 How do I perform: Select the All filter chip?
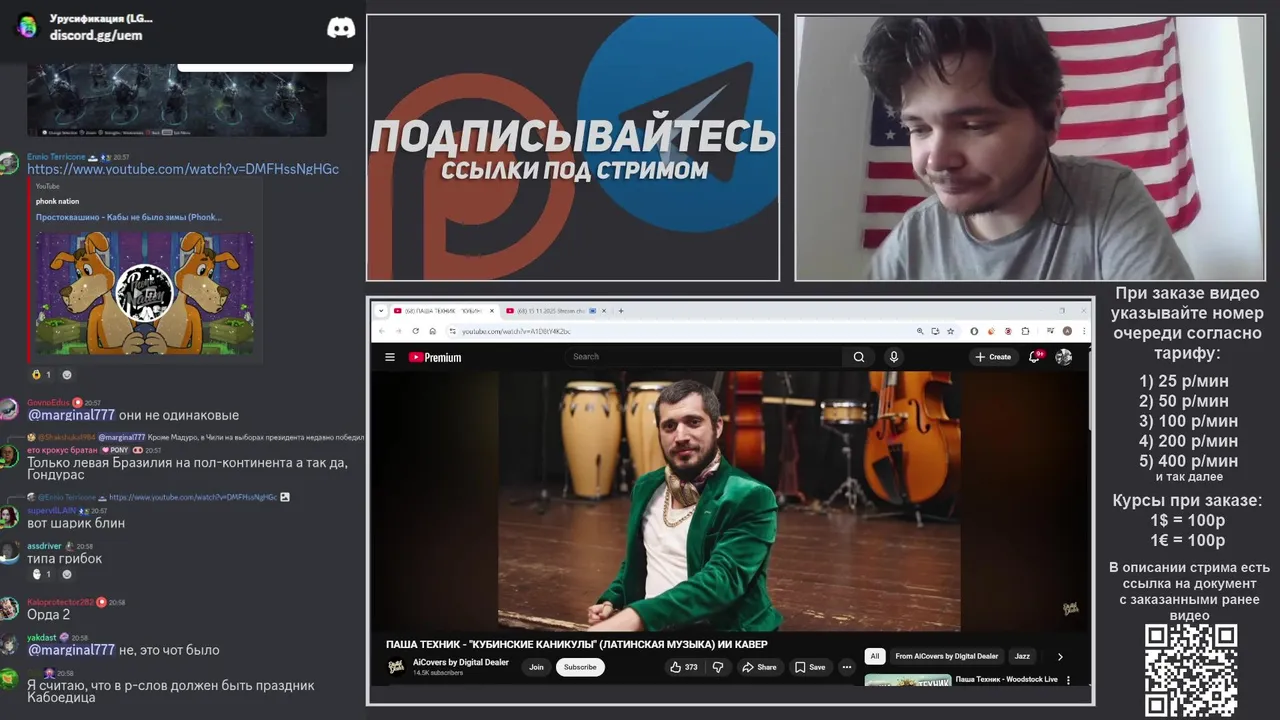point(875,656)
